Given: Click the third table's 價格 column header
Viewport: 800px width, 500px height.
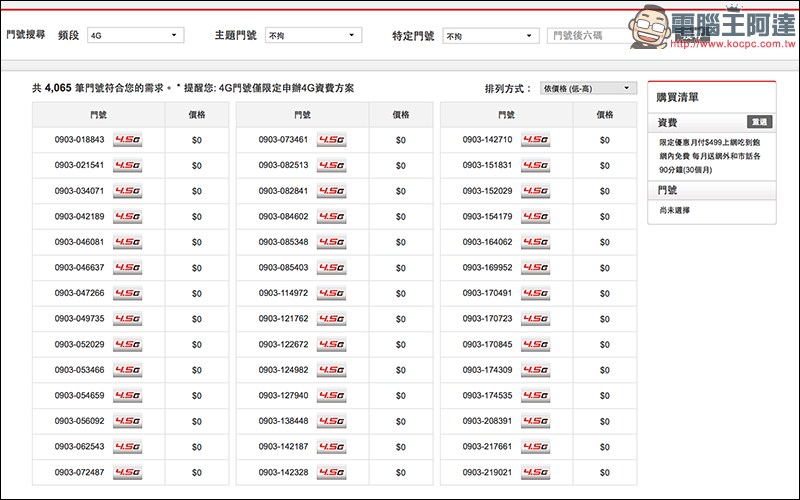Looking at the screenshot, I should tap(605, 115).
